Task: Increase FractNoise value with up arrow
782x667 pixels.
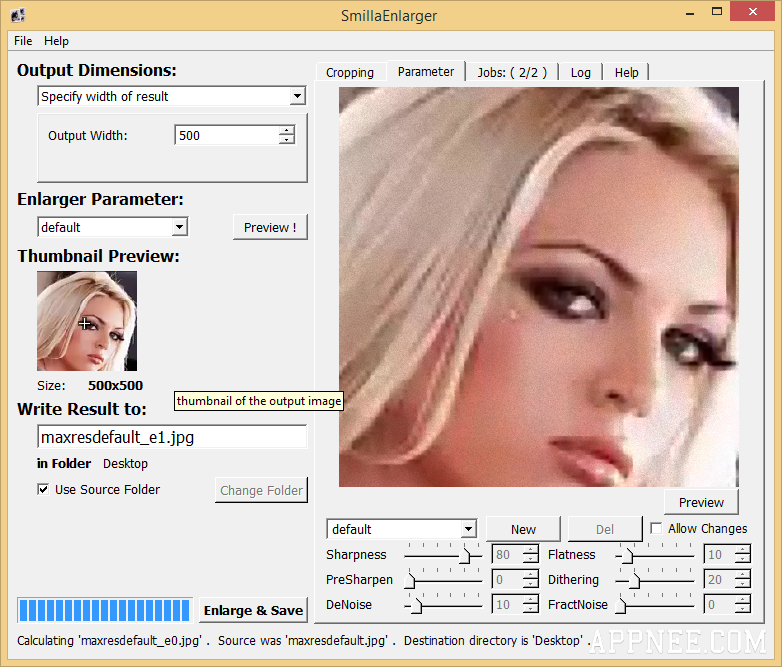Action: pyautogui.click(x=743, y=600)
